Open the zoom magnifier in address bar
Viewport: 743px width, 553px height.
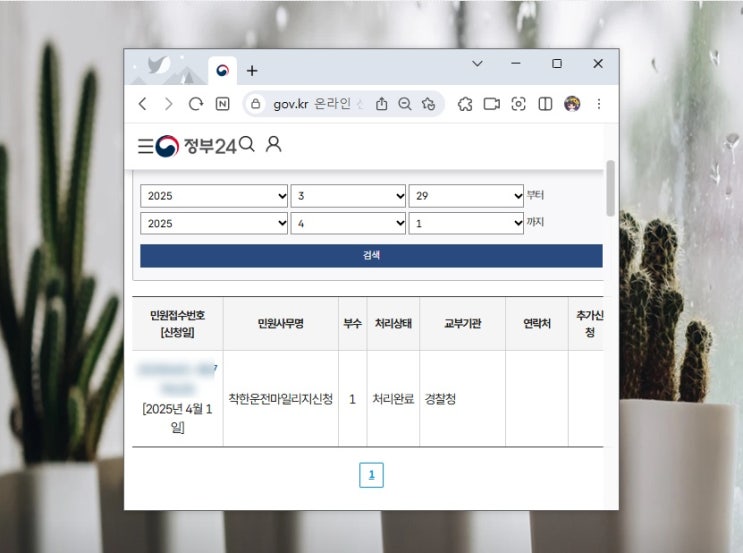point(405,104)
